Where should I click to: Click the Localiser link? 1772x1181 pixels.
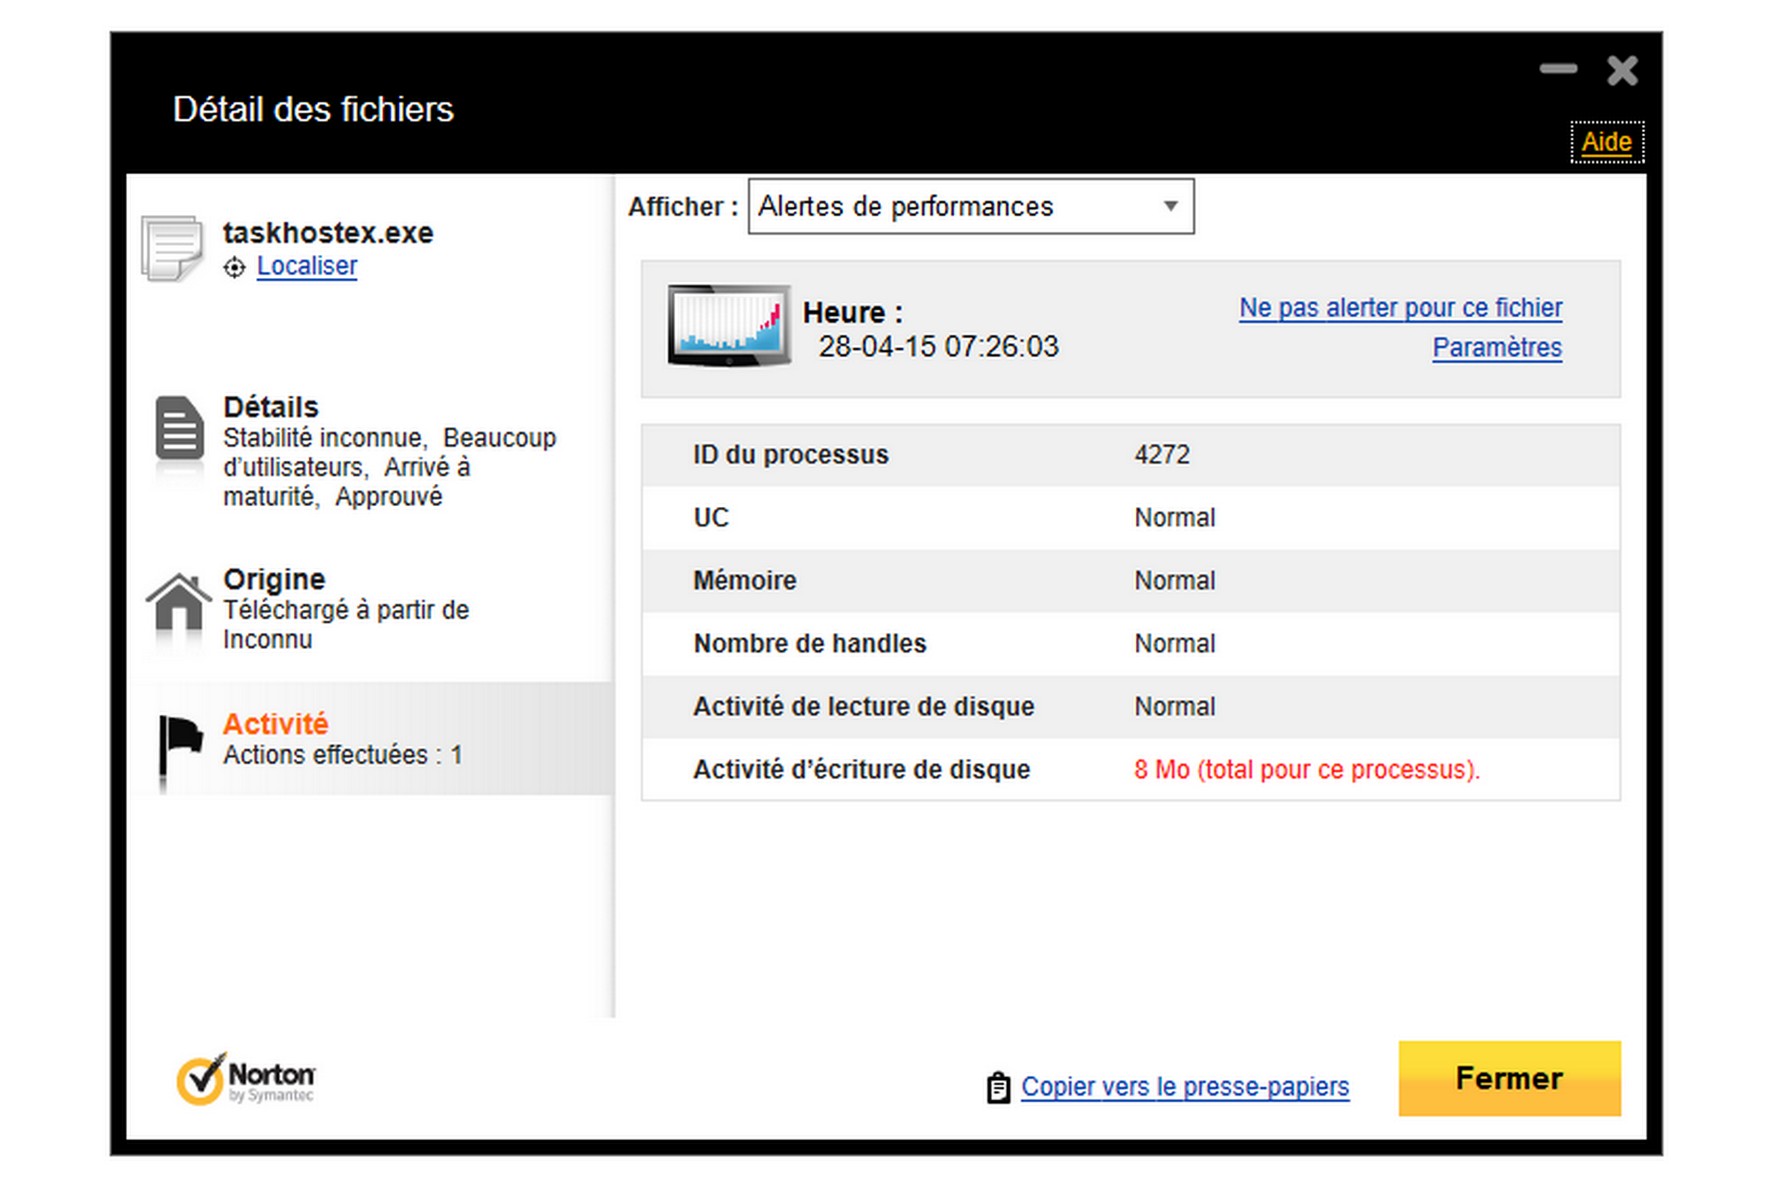(307, 266)
